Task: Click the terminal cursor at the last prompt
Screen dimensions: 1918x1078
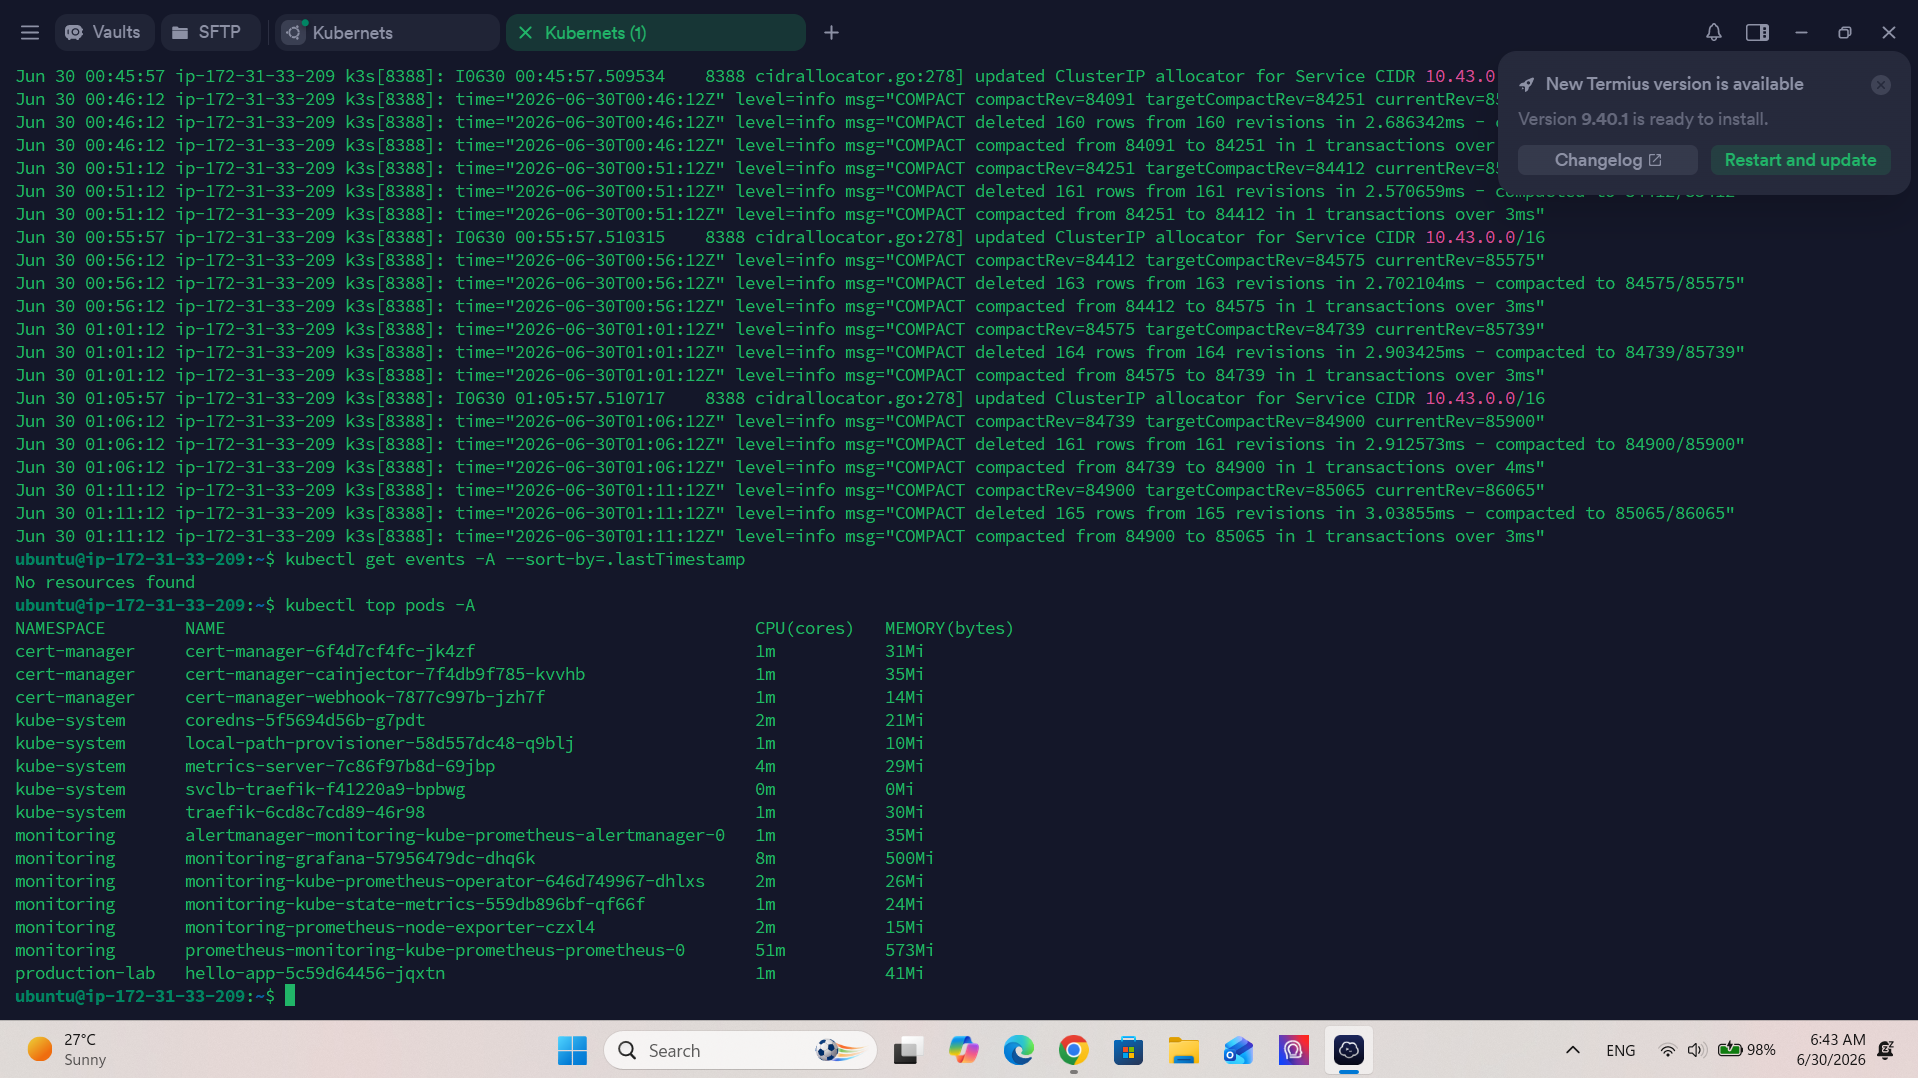Action: click(290, 995)
